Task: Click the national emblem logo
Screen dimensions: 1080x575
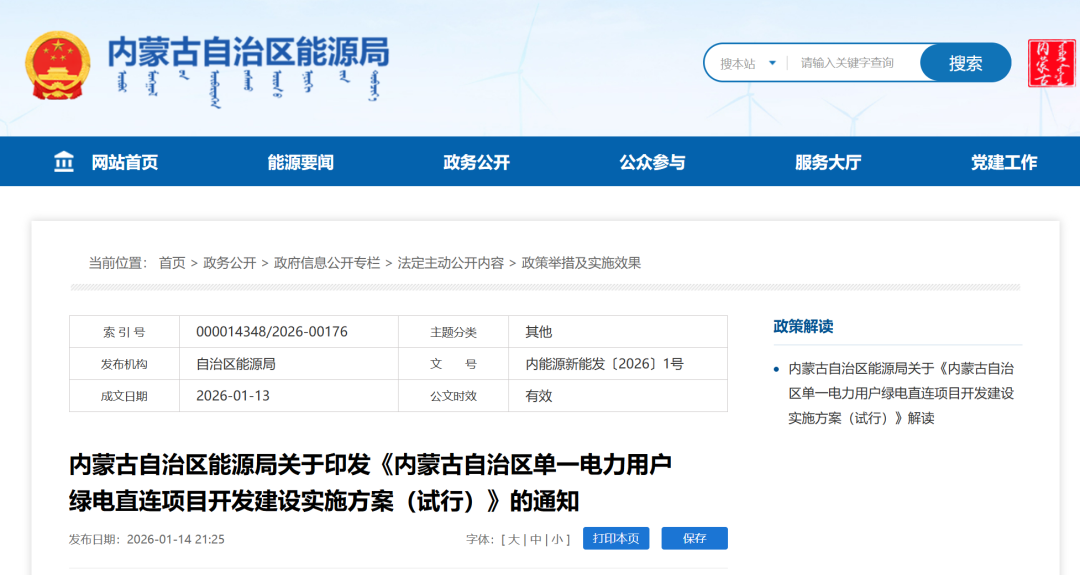Action: tap(58, 66)
